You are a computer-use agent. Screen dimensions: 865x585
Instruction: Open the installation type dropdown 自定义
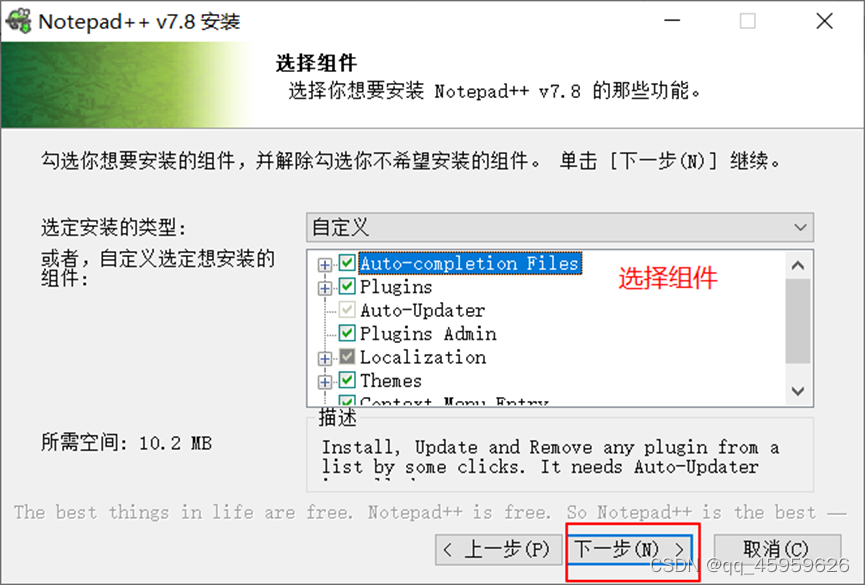[x=559, y=227]
